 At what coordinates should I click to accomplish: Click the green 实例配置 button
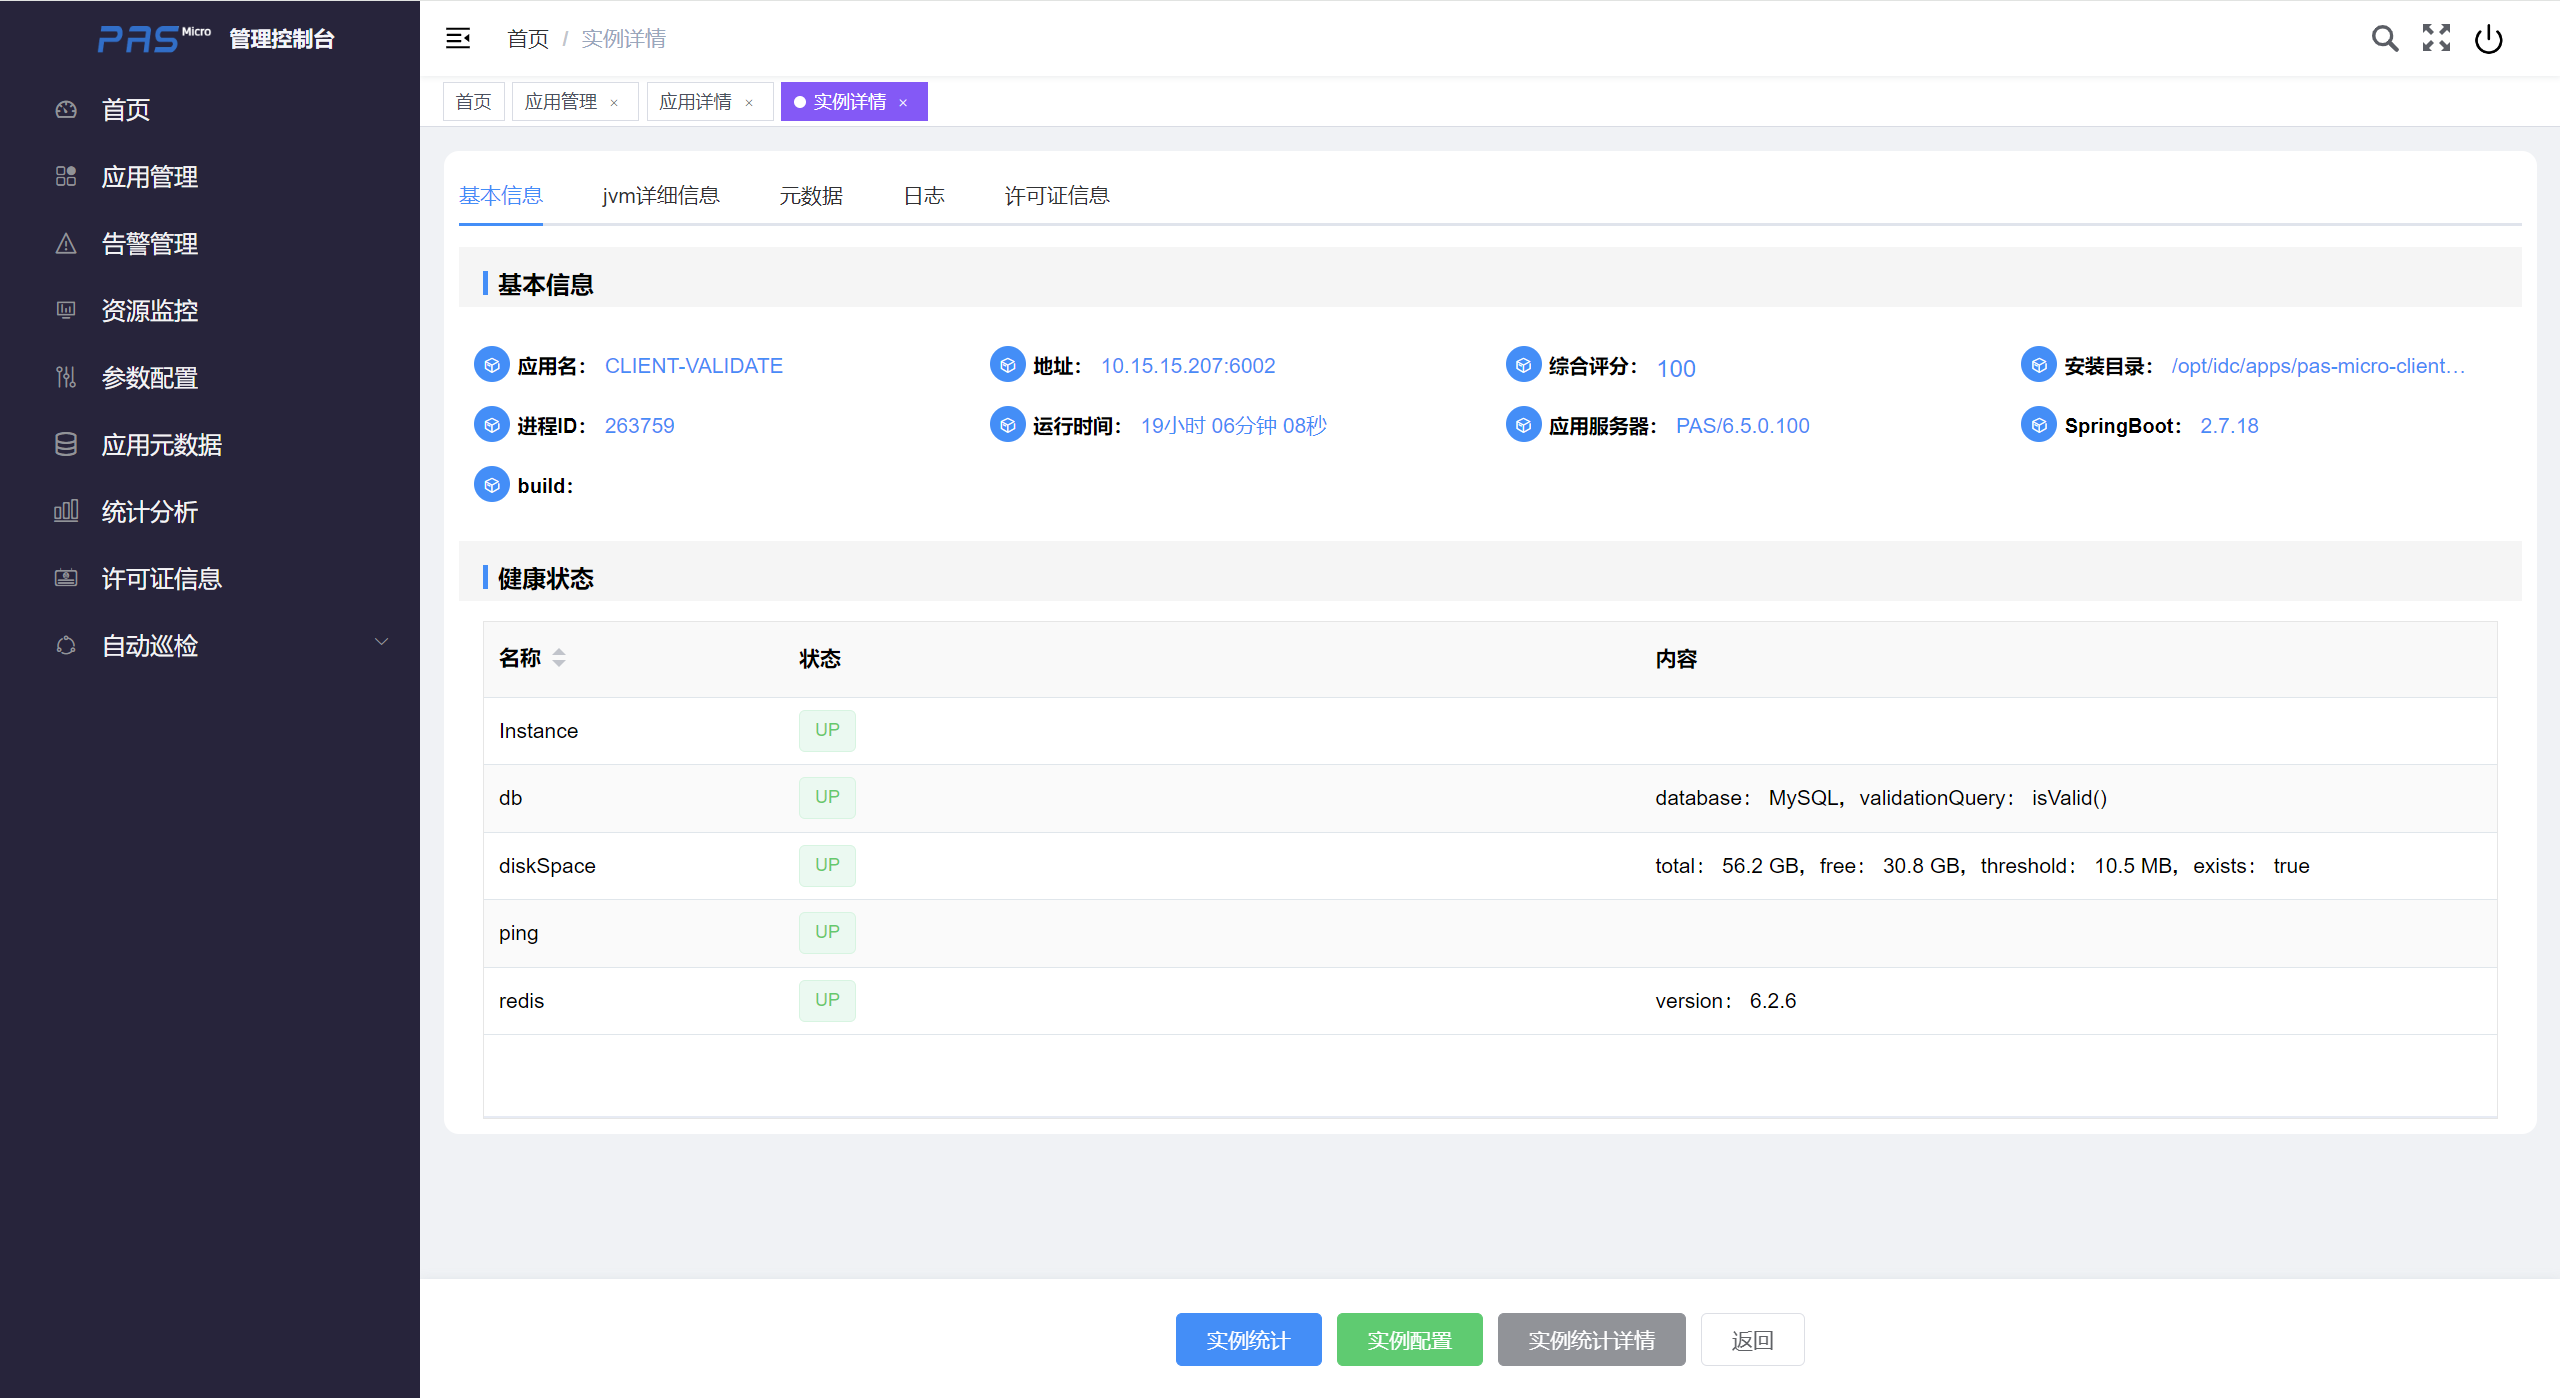[1409, 1340]
